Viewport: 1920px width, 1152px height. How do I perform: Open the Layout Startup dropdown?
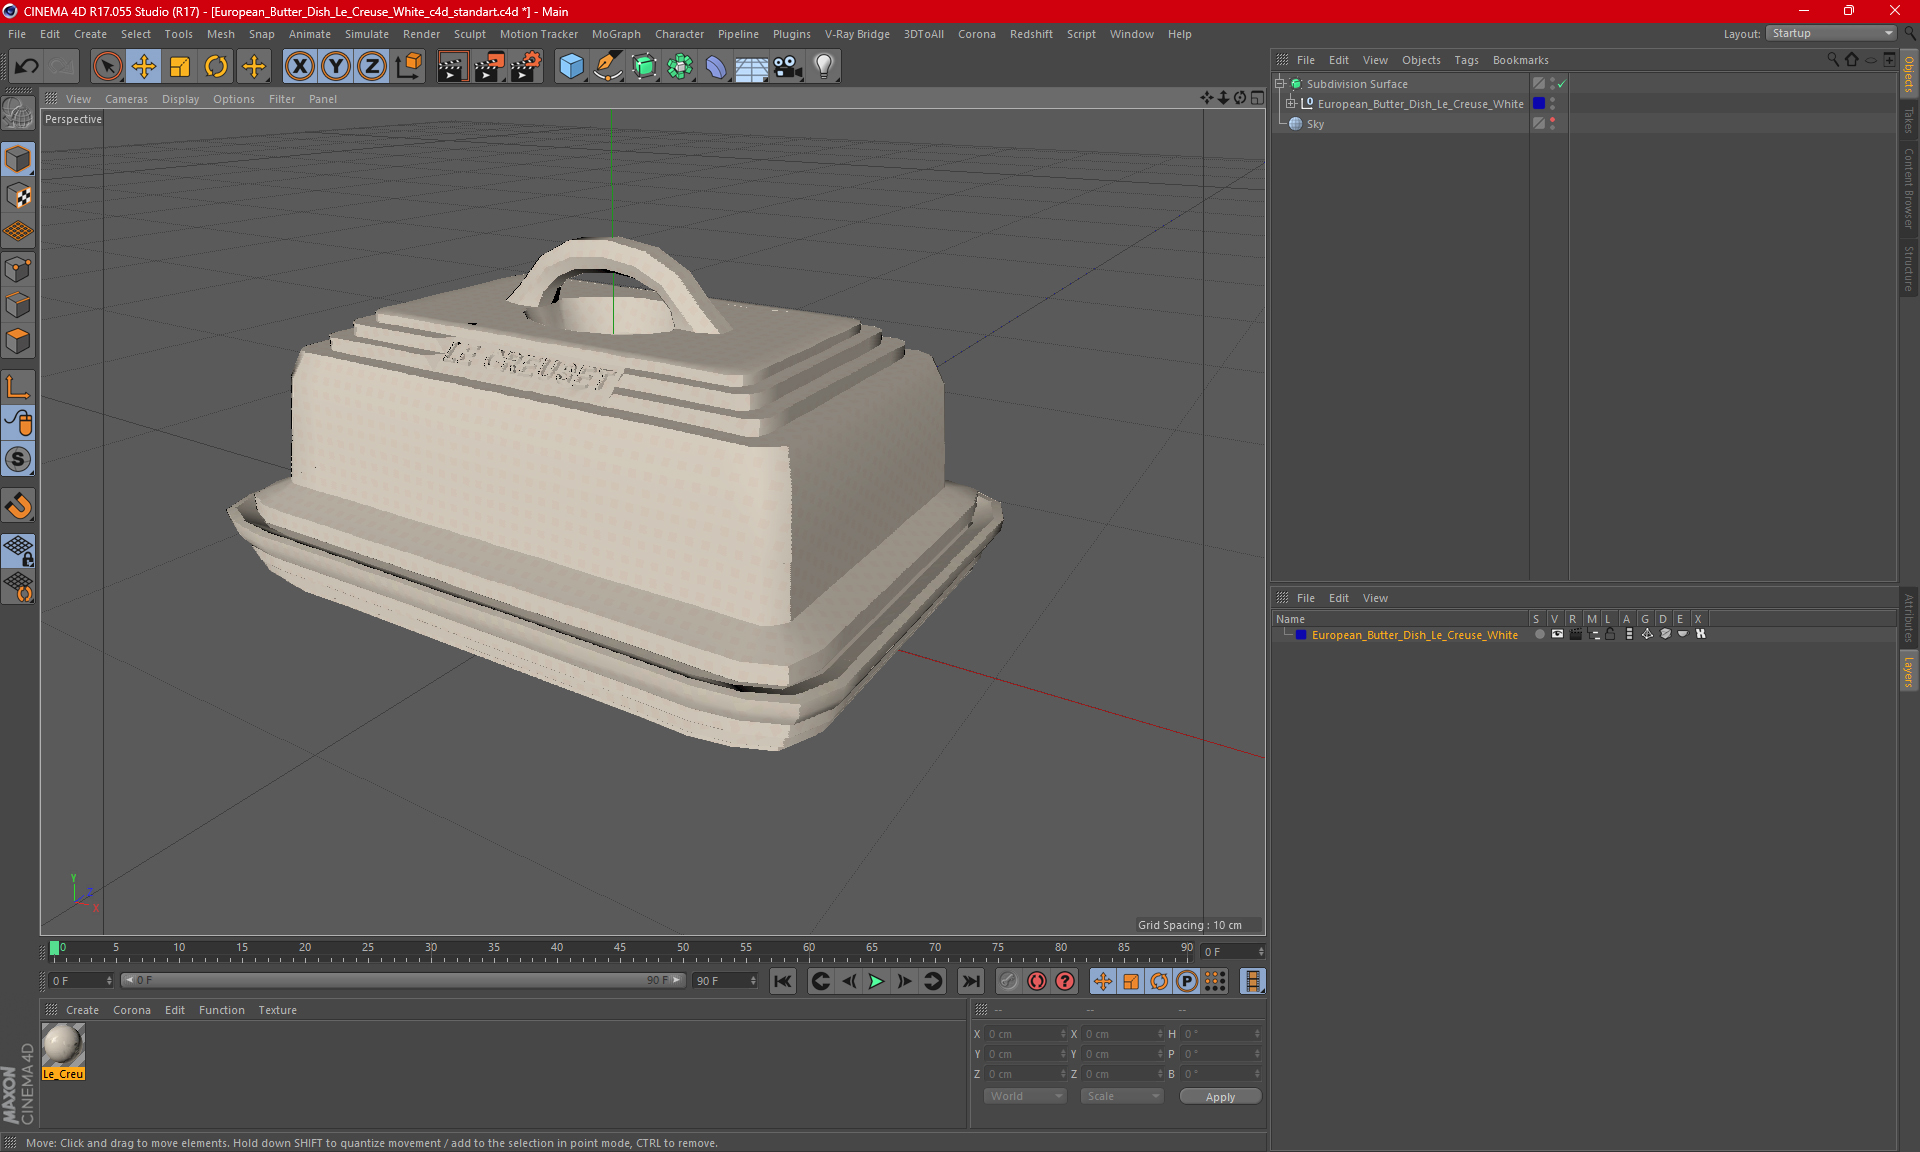coord(1831,33)
